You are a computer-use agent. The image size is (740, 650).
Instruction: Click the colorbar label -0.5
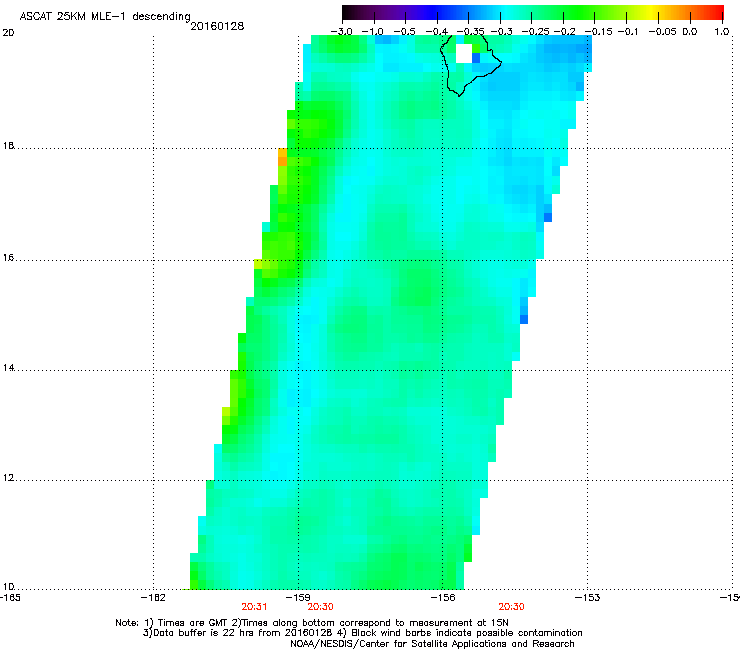tap(404, 32)
